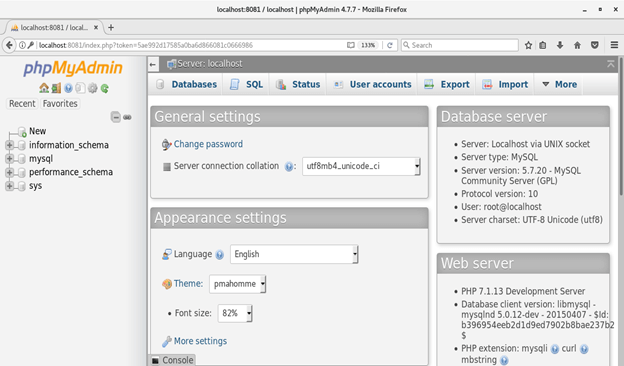Viewport: 624px width, 366px height.
Task: Expand the sys tree node
Action: point(9,186)
